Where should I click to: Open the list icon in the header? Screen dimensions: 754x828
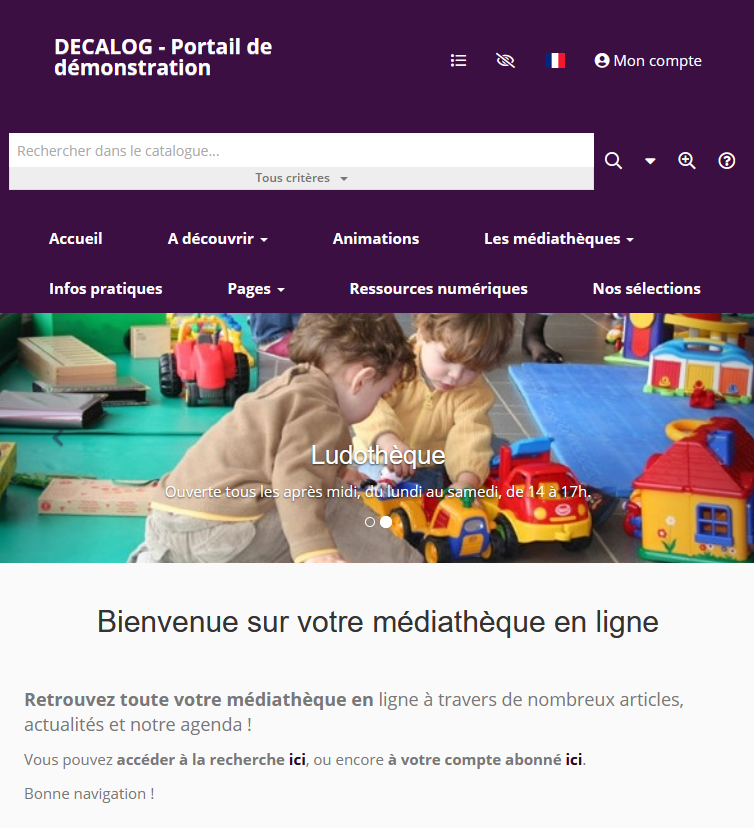click(458, 61)
